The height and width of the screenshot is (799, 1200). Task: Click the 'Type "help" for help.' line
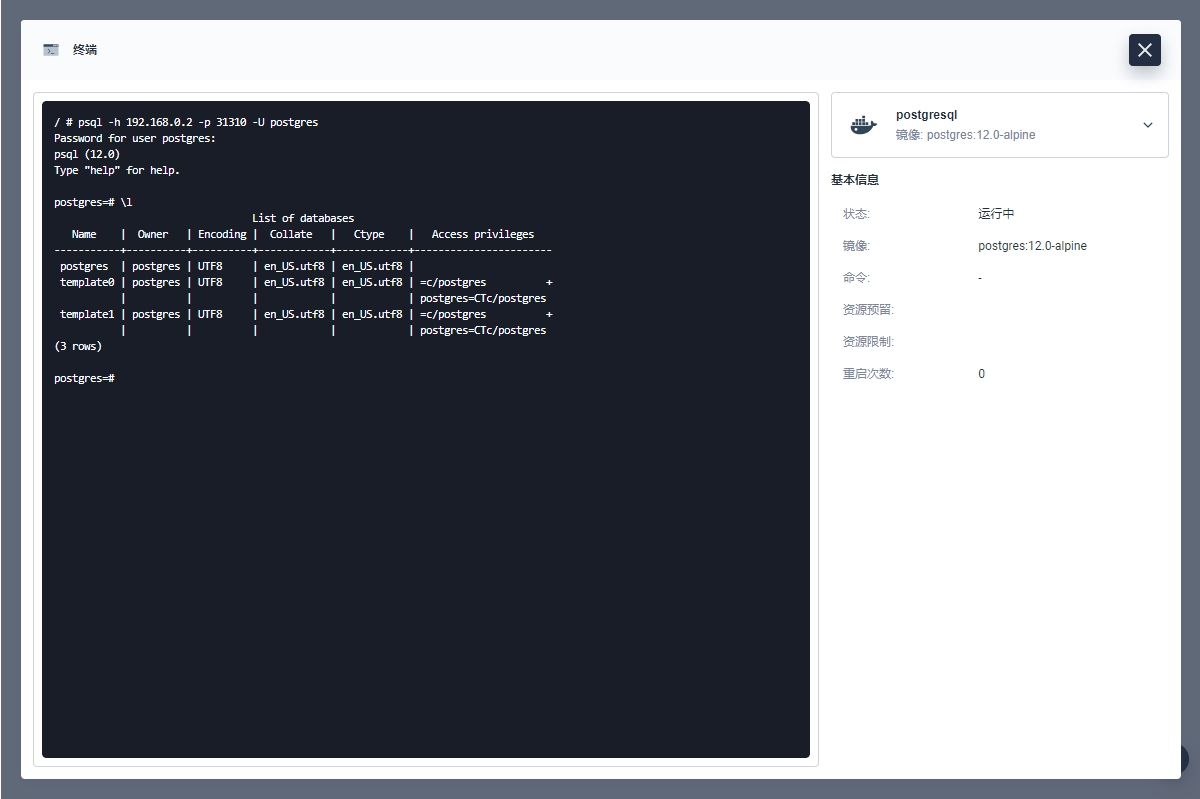click(117, 170)
